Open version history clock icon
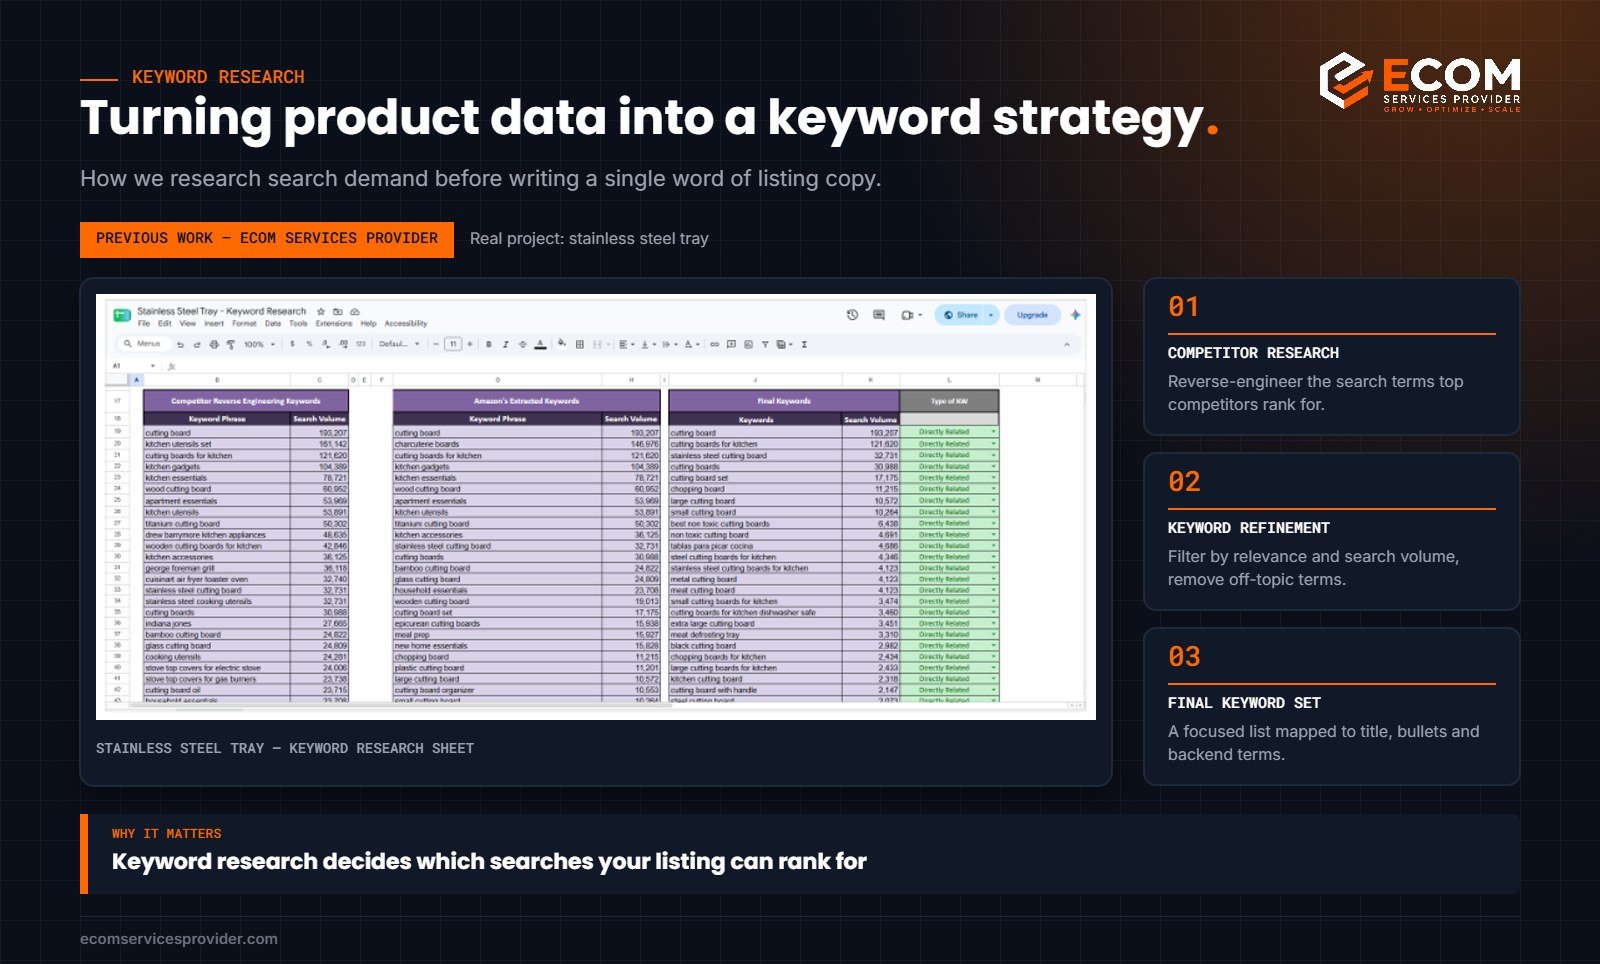The image size is (1600, 964). (852, 315)
